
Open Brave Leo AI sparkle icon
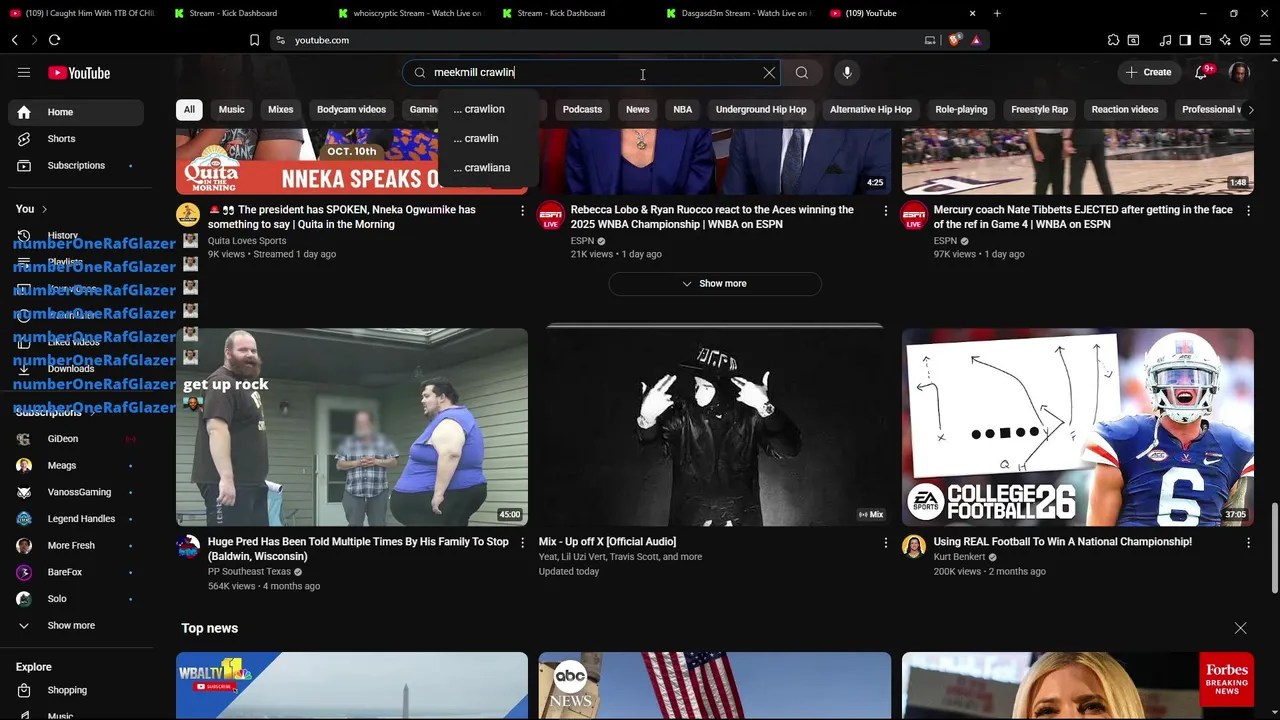[1225, 40]
